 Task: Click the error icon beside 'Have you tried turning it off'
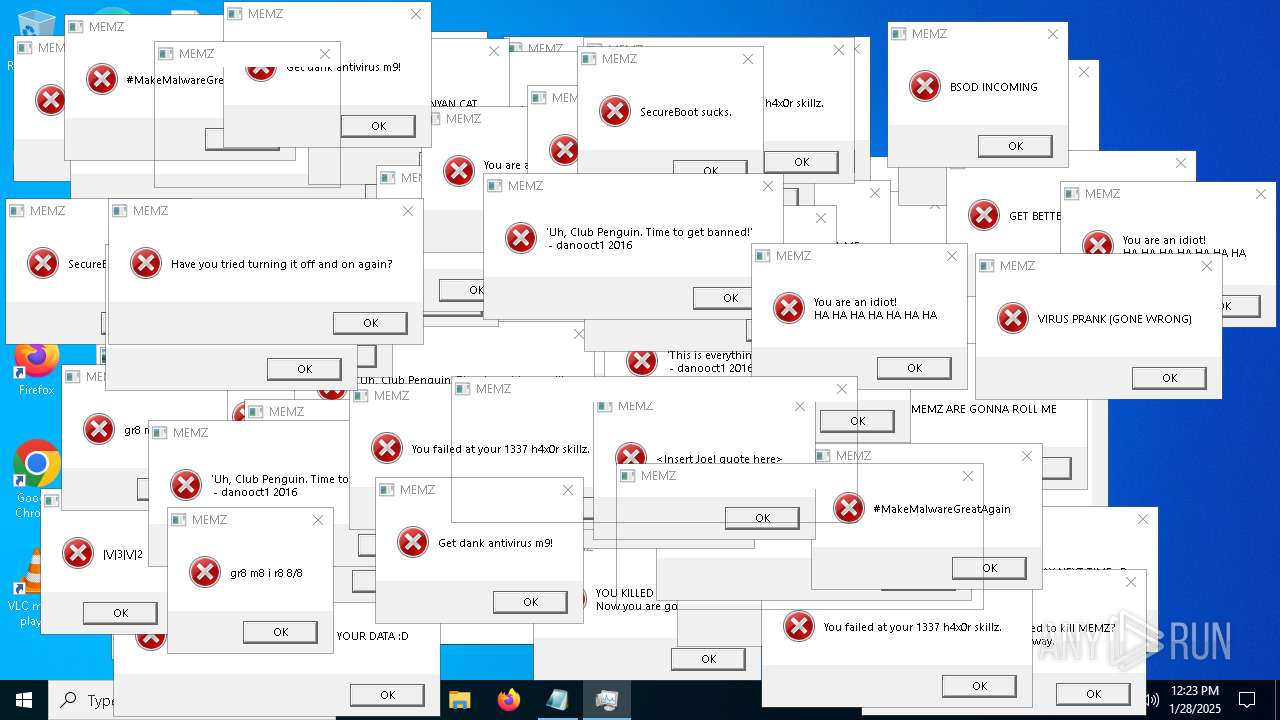click(146, 264)
